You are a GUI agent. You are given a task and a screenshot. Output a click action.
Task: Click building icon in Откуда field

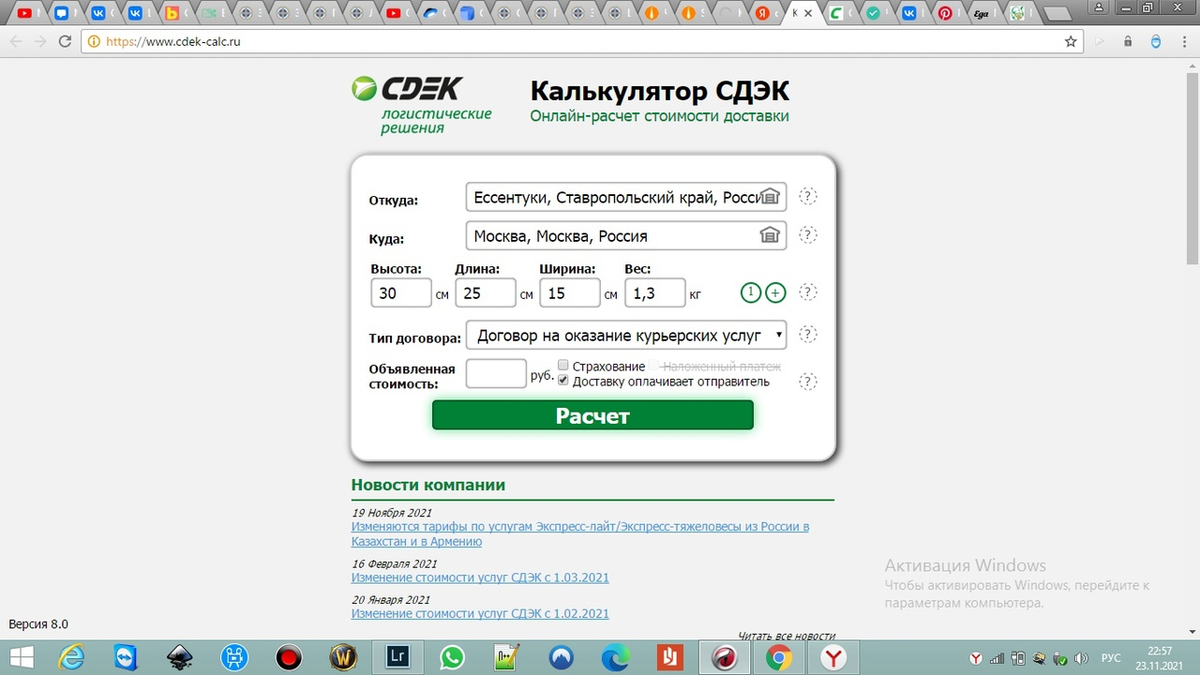click(770, 196)
